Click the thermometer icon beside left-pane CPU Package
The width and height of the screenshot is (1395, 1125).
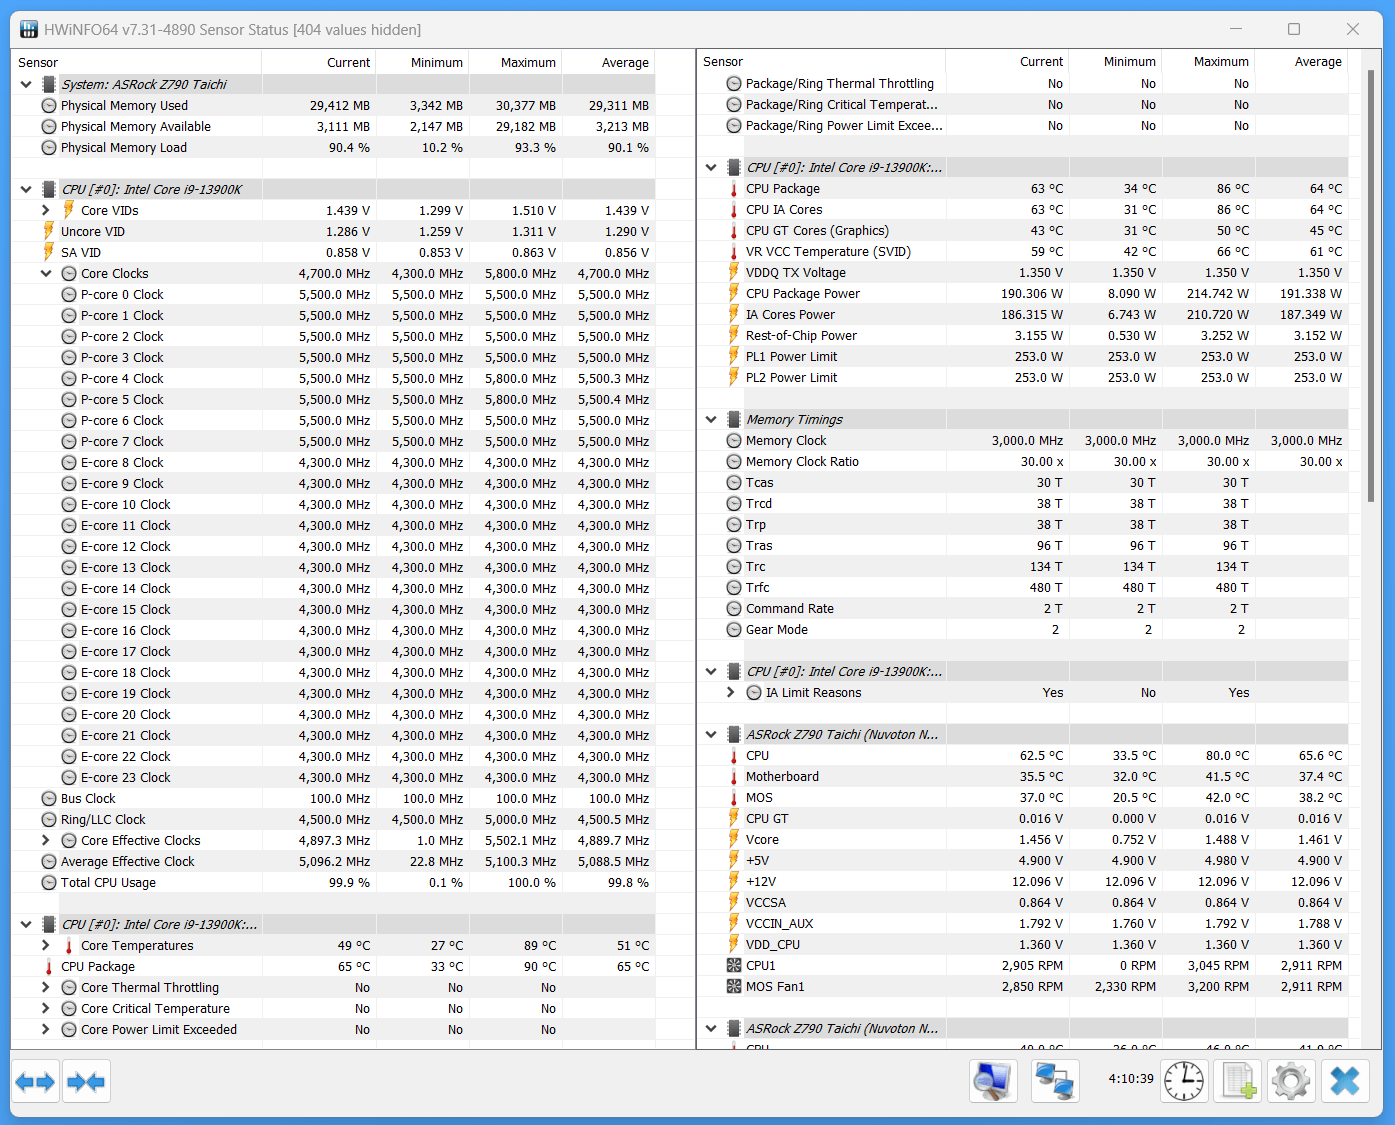tap(49, 967)
